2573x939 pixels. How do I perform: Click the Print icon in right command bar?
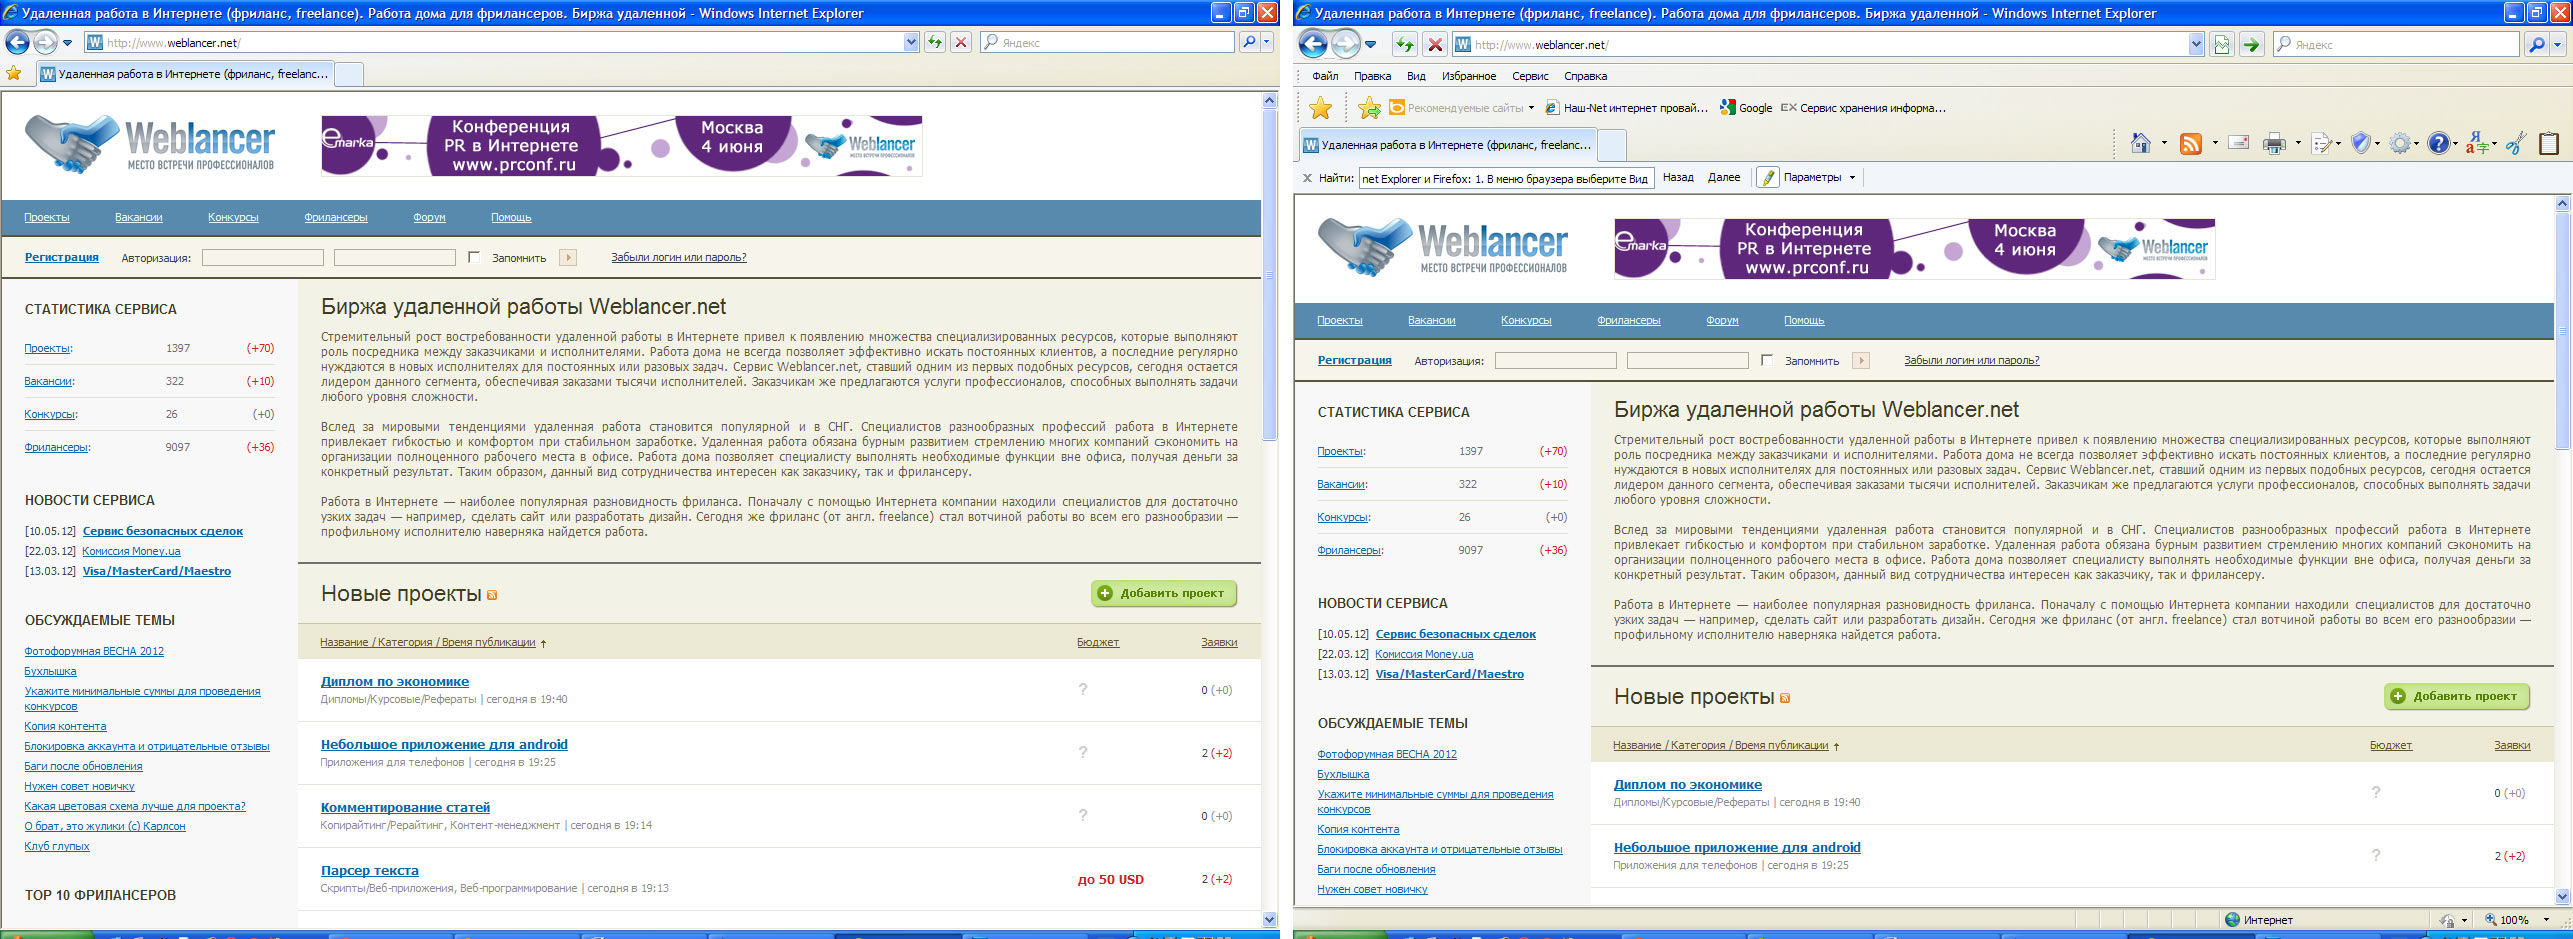tap(2274, 143)
